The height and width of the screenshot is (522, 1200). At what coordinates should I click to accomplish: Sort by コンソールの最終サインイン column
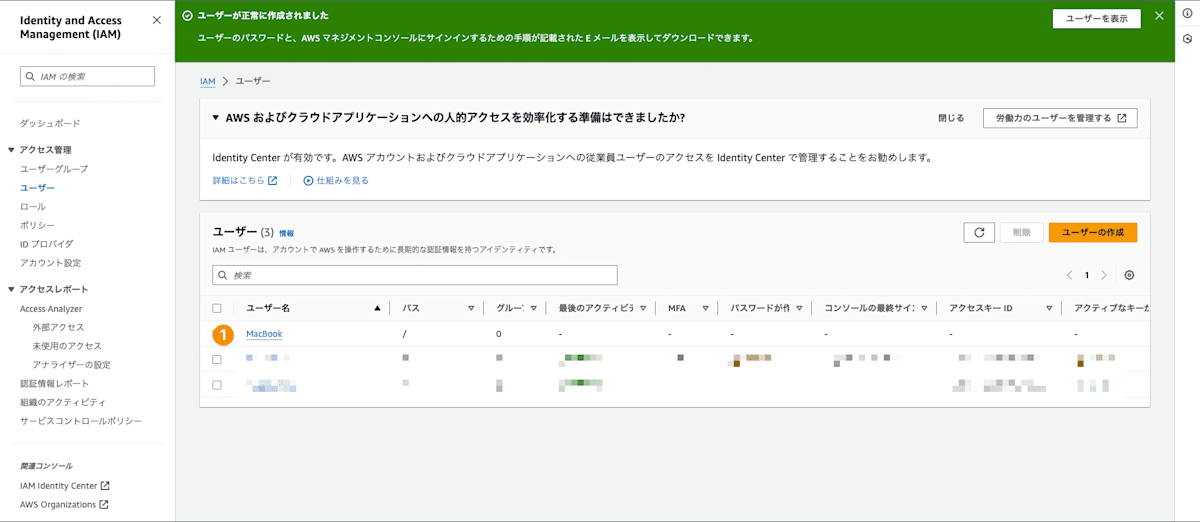924,308
